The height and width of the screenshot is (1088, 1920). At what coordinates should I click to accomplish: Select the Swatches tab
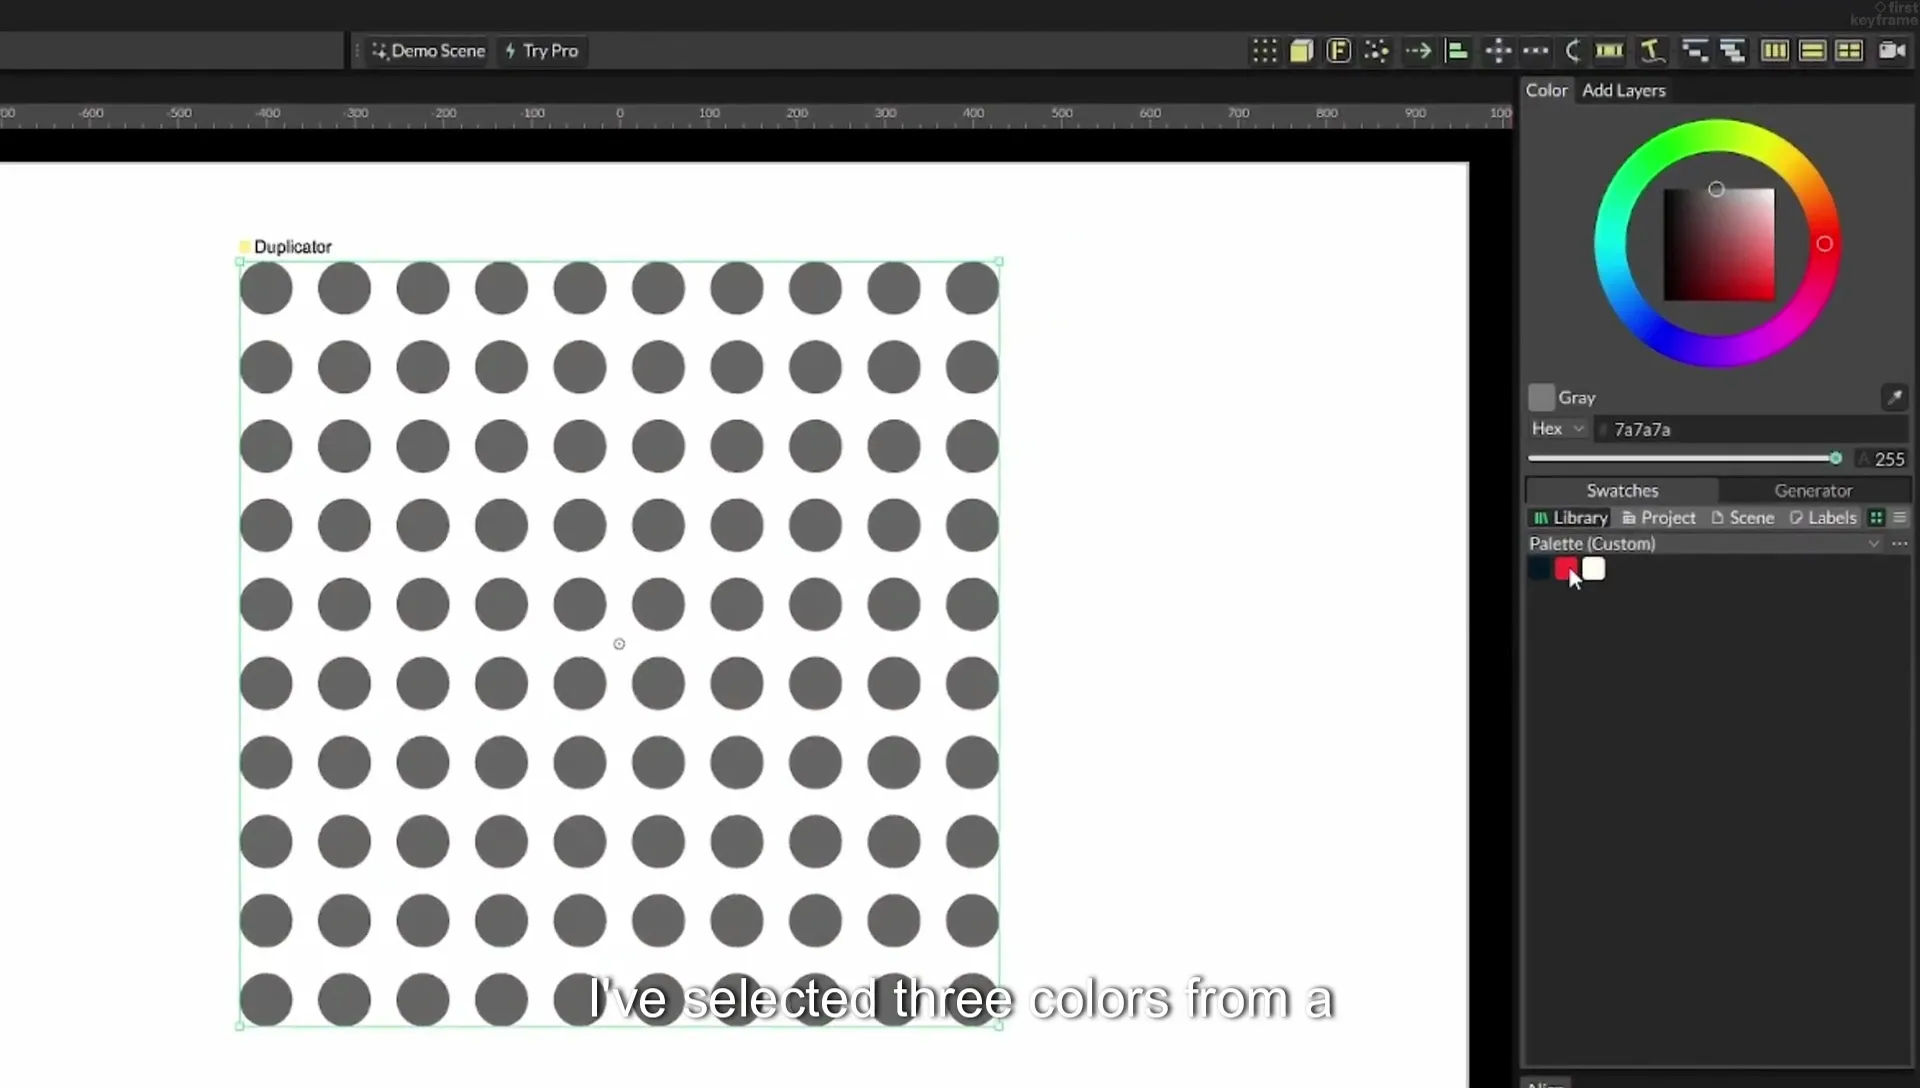(x=1622, y=490)
